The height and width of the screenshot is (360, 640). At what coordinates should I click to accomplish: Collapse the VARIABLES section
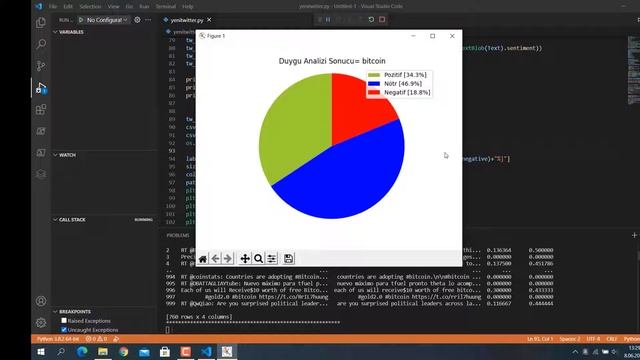tap(56, 32)
